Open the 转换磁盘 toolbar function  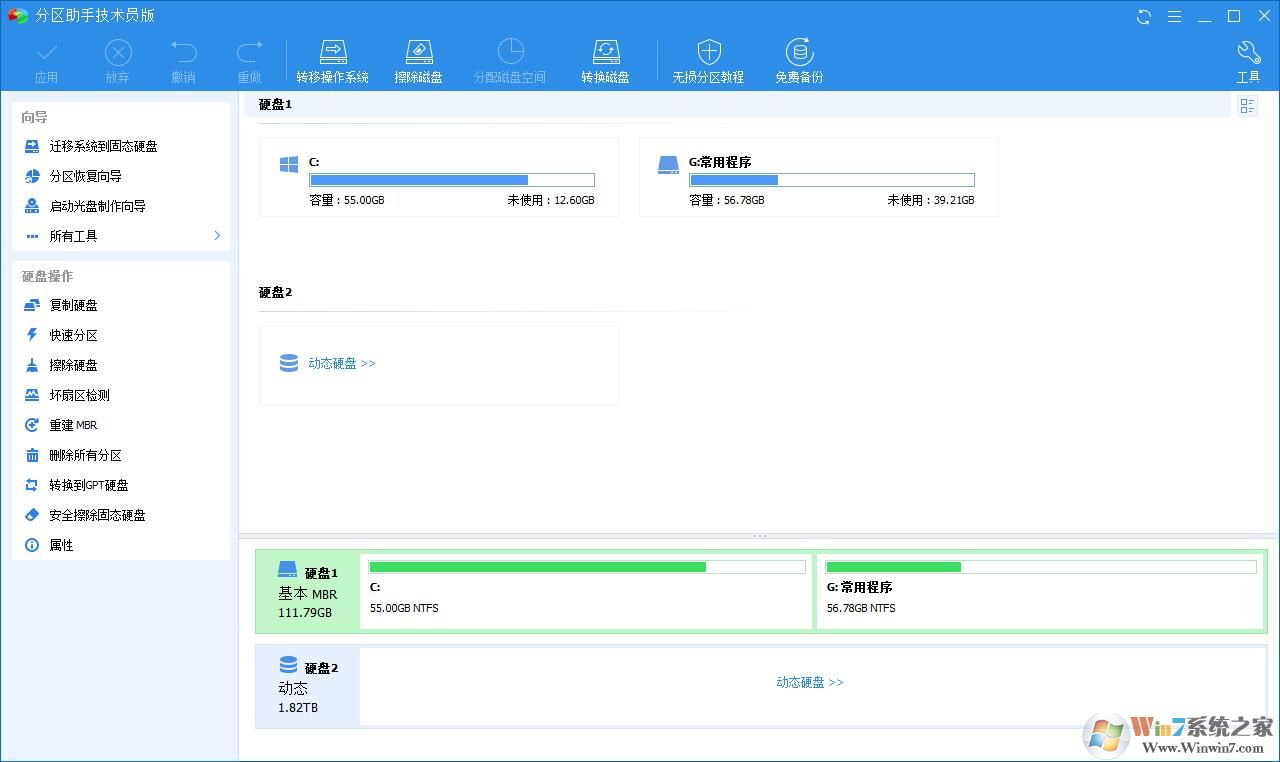605,58
